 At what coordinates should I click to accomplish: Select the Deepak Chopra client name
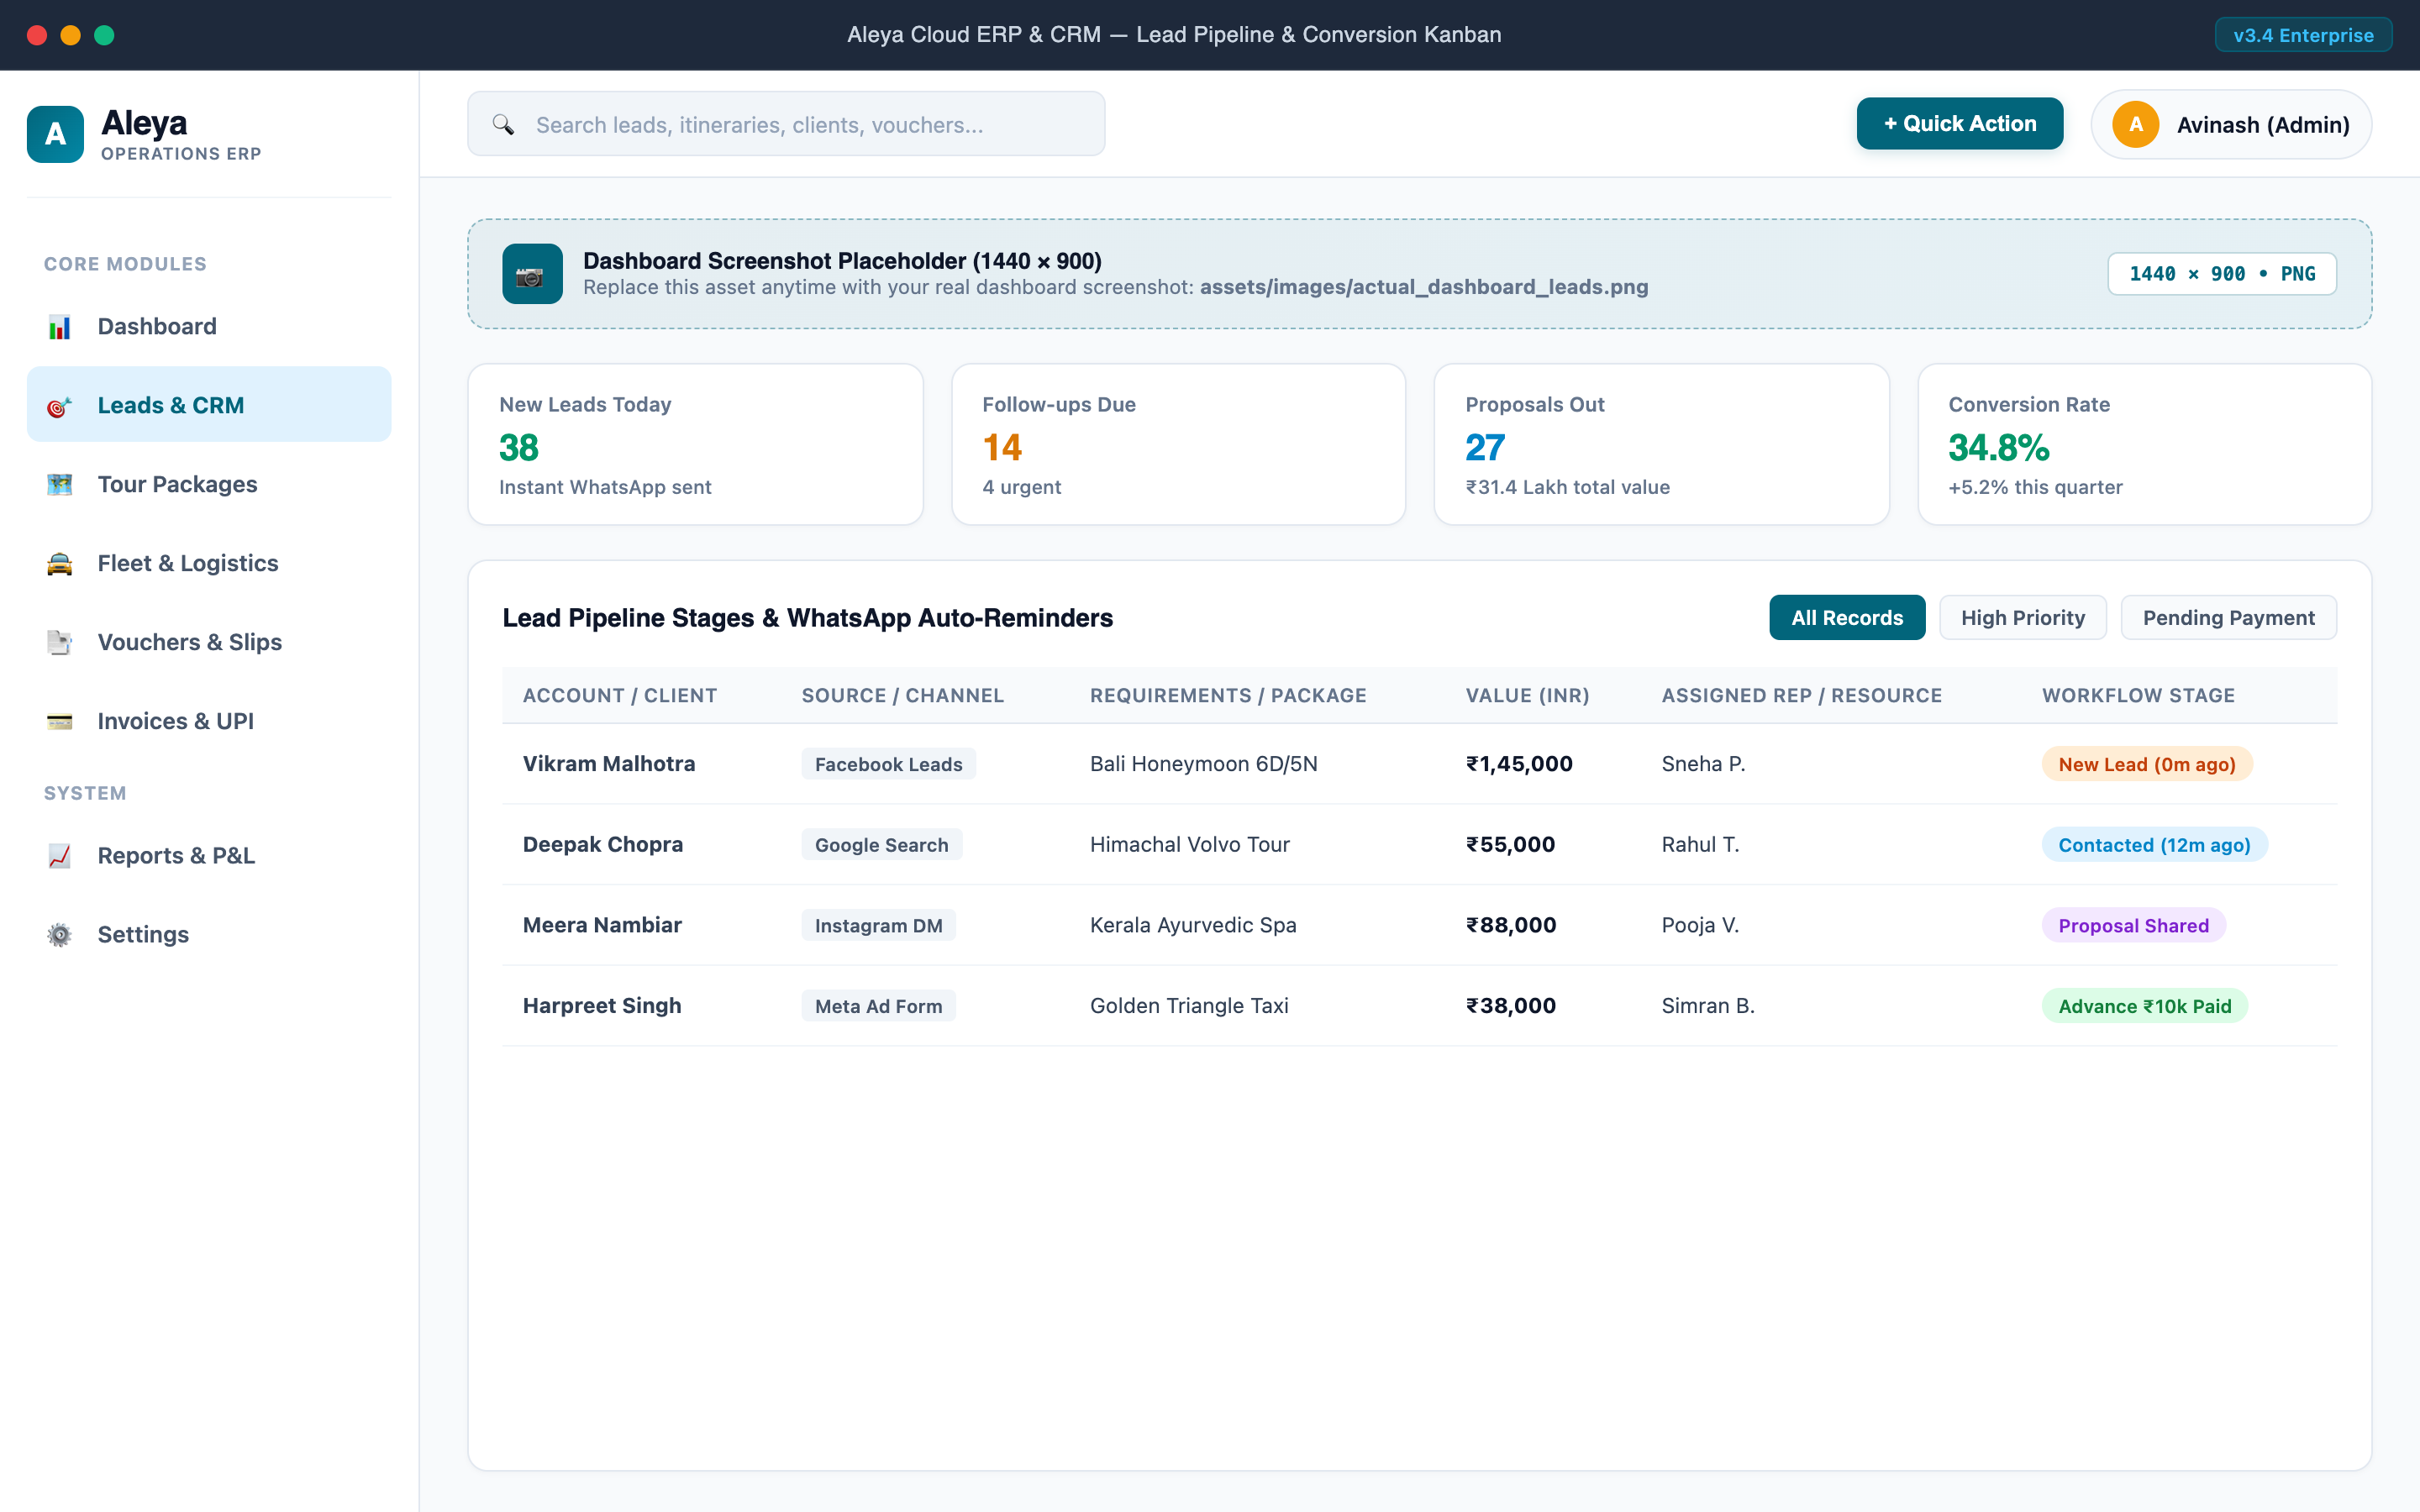pos(603,845)
